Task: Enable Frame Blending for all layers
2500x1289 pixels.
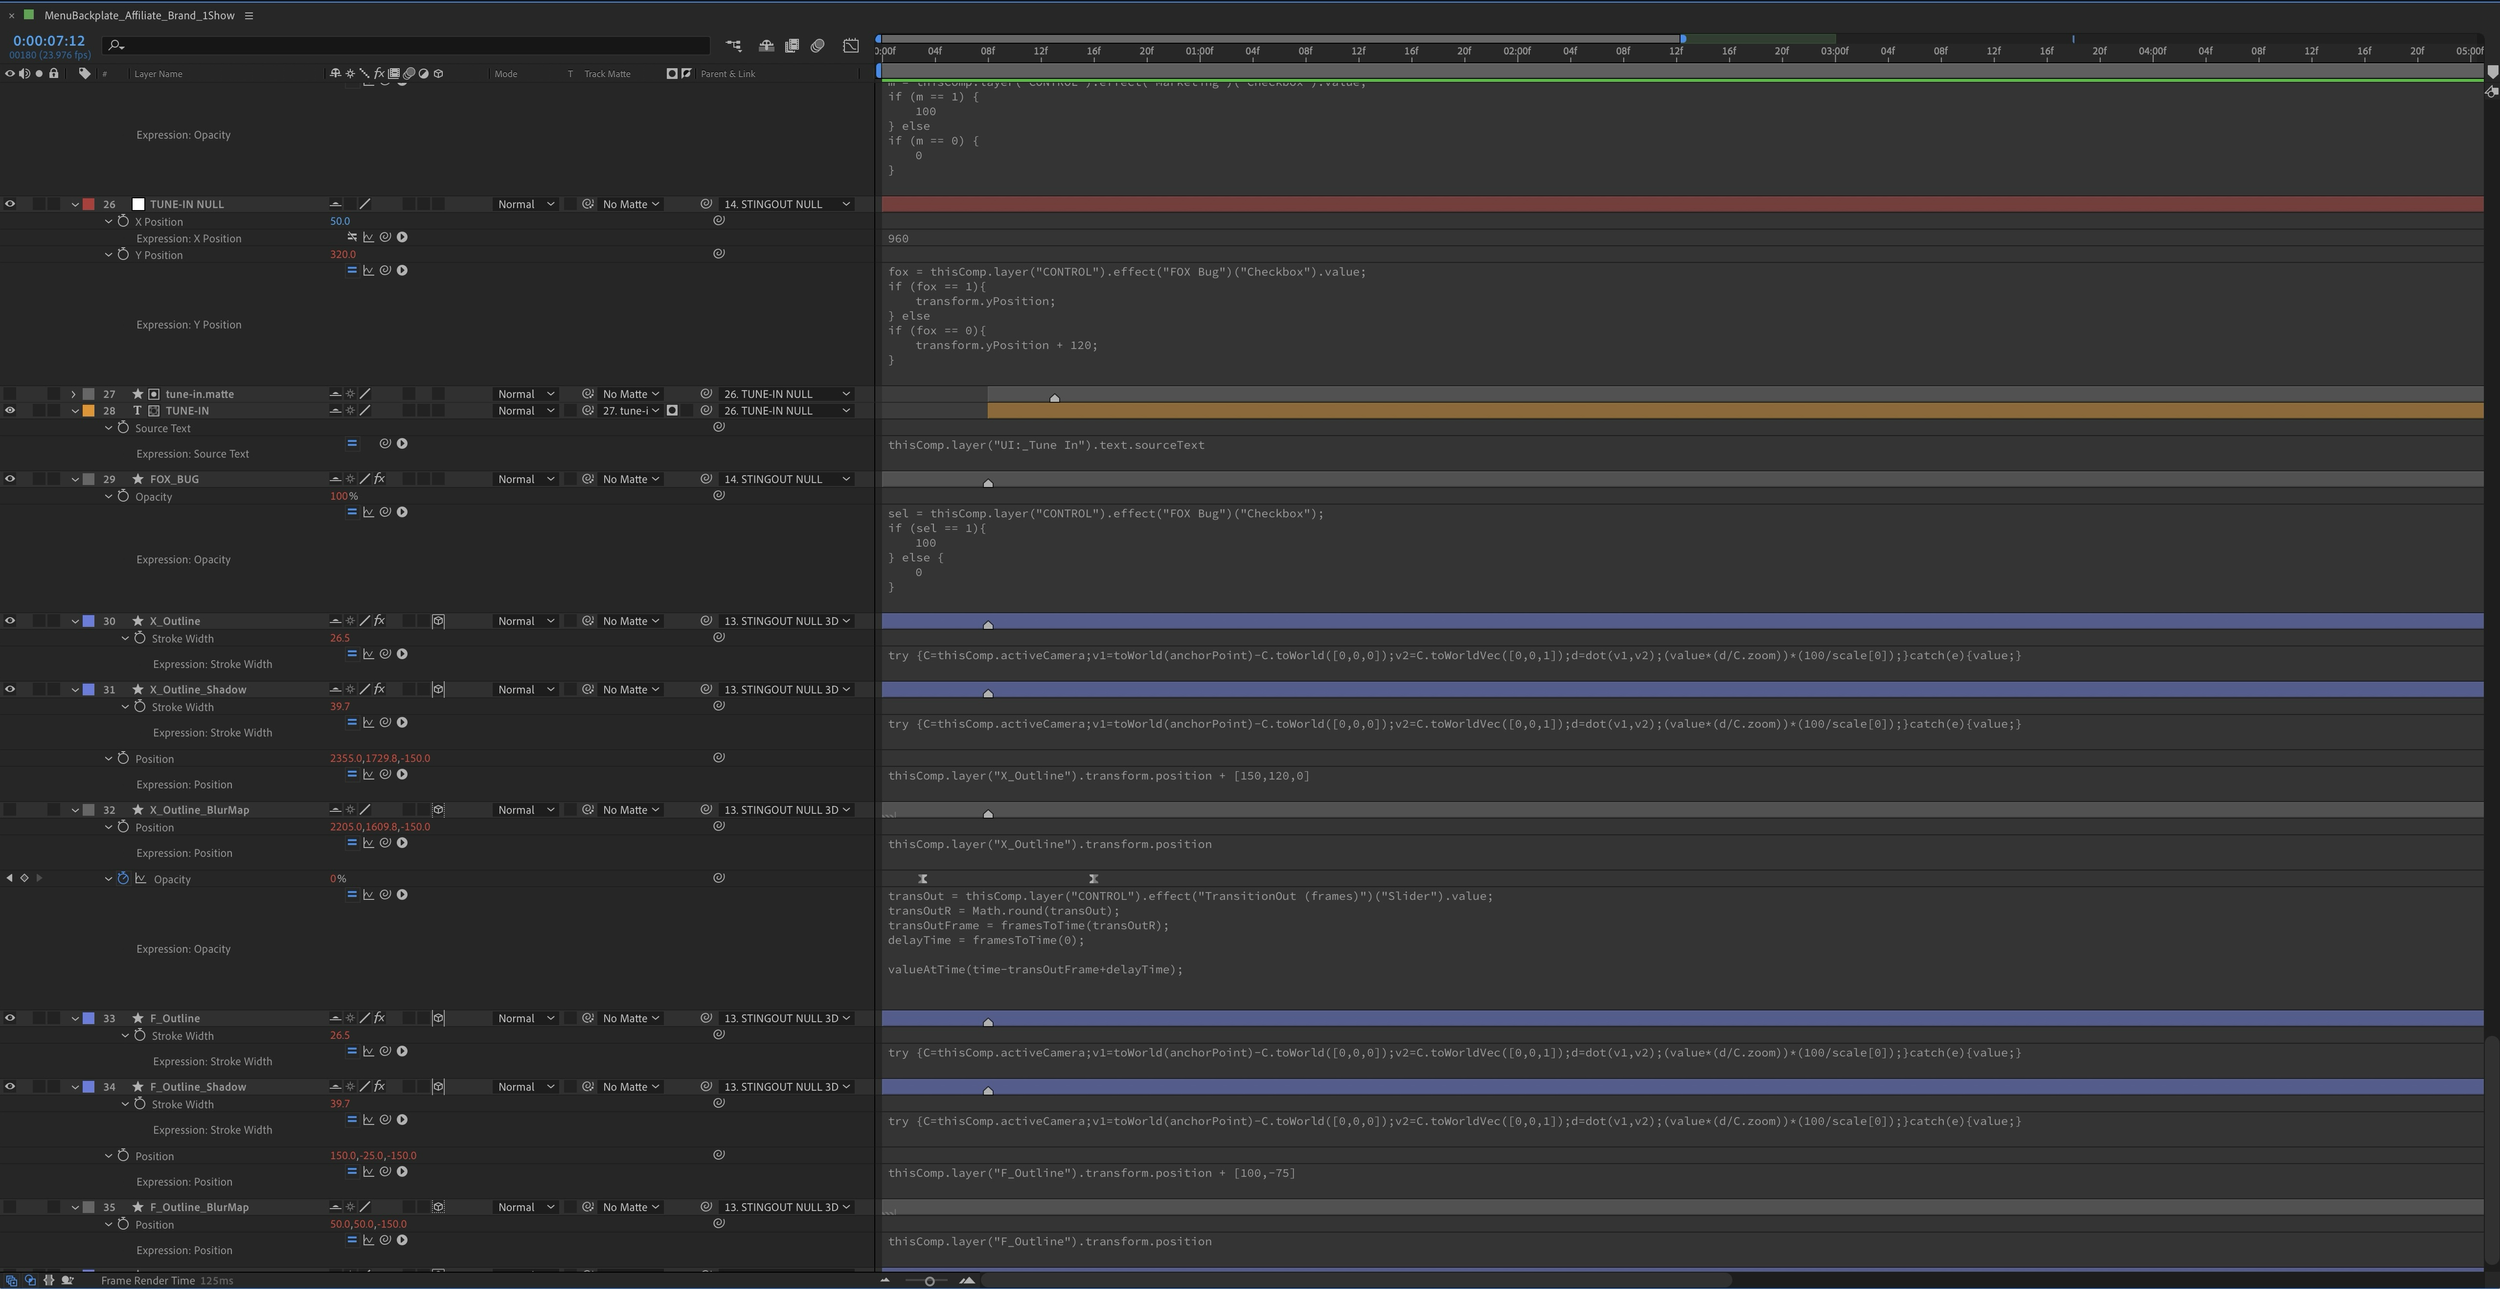Action: pos(792,45)
